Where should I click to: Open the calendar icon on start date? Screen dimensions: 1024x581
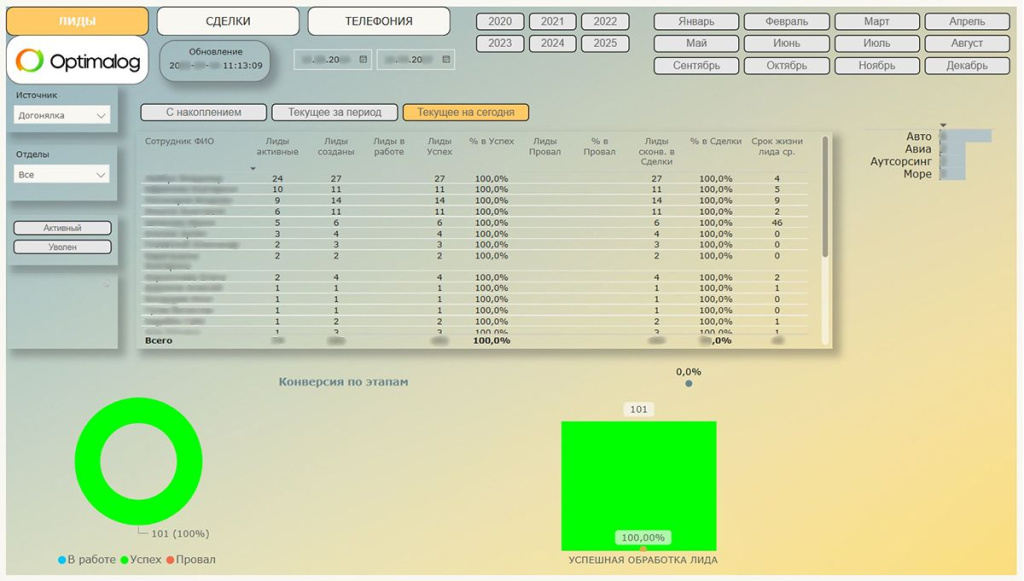(x=363, y=60)
